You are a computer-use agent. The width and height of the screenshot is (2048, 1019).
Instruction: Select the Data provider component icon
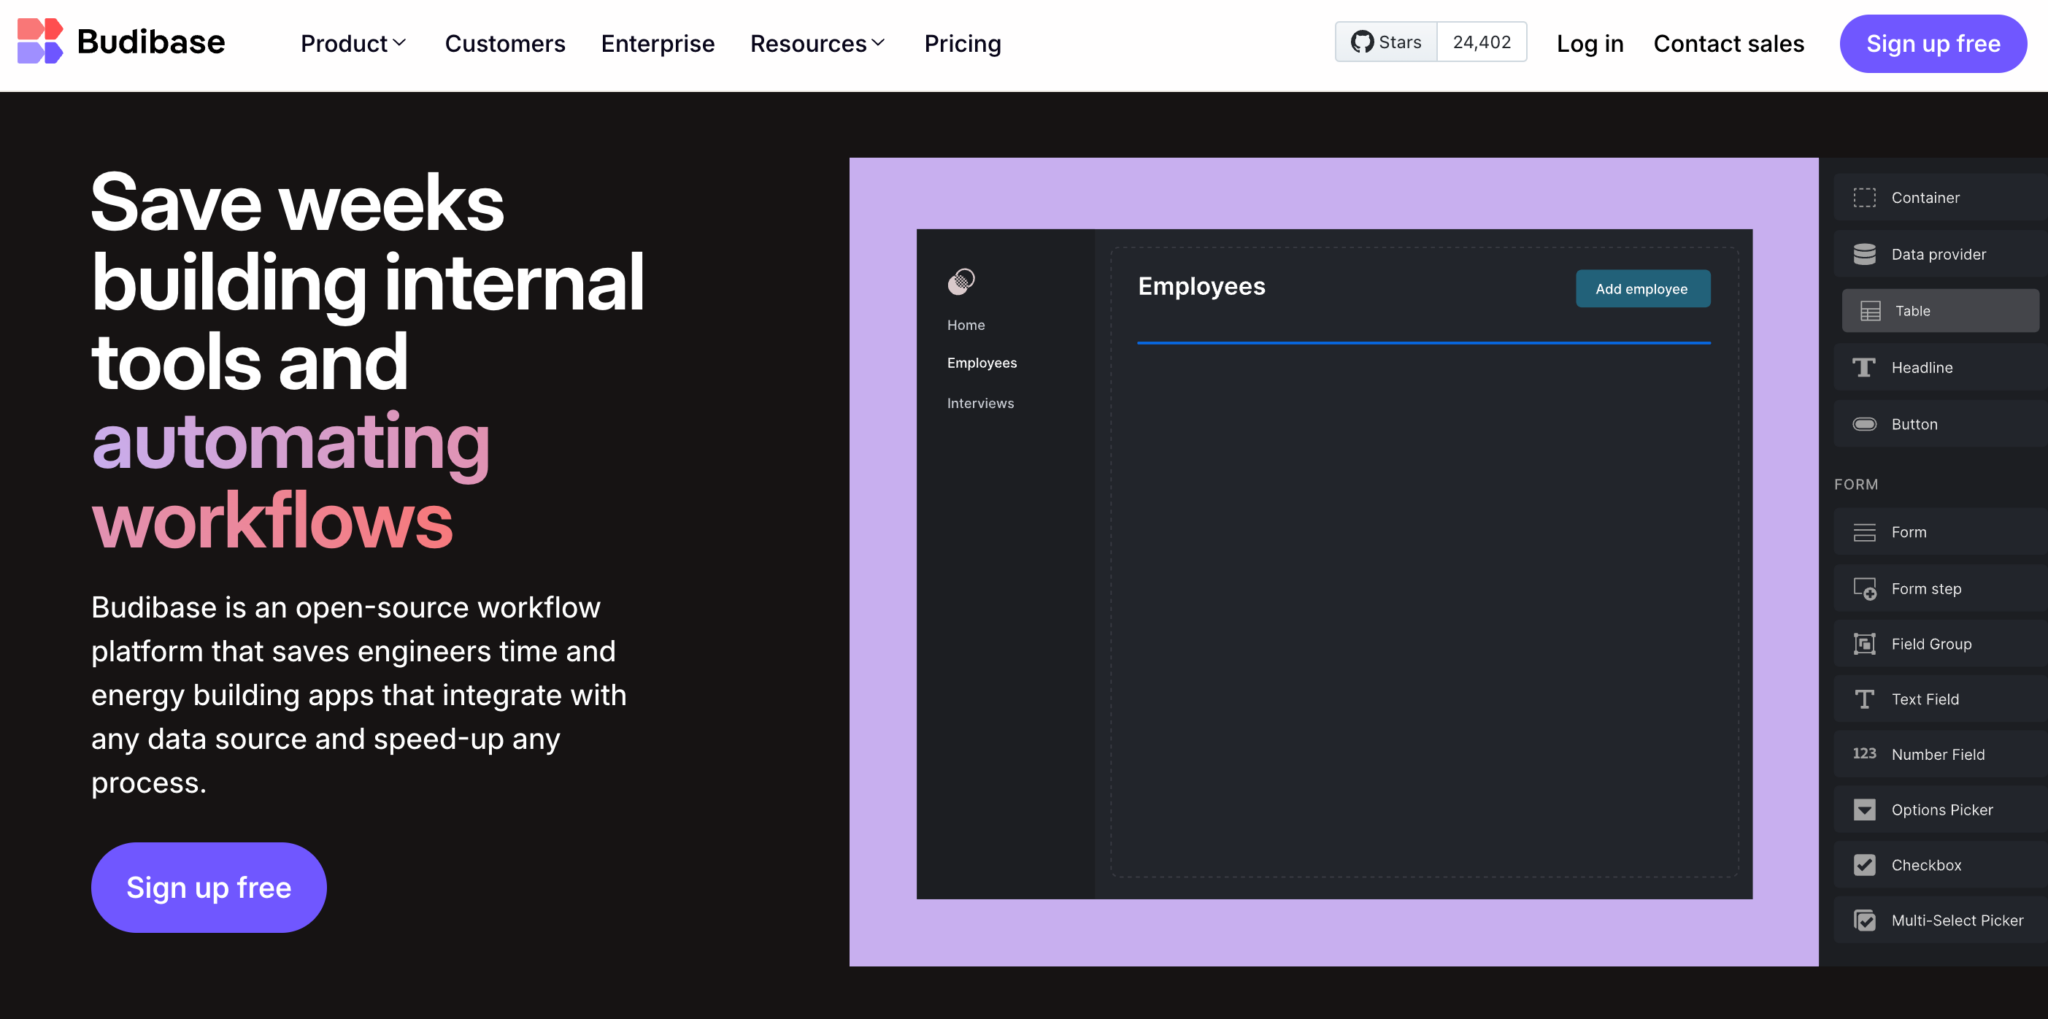coord(1864,254)
